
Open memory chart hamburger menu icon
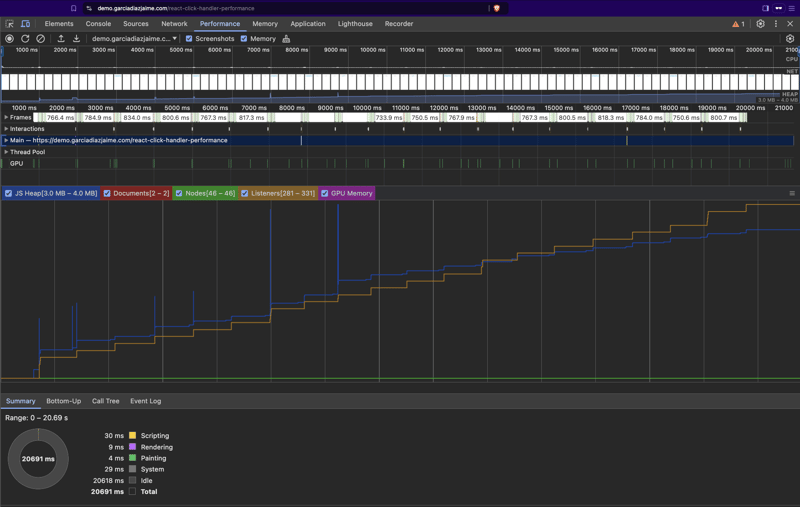coord(792,193)
